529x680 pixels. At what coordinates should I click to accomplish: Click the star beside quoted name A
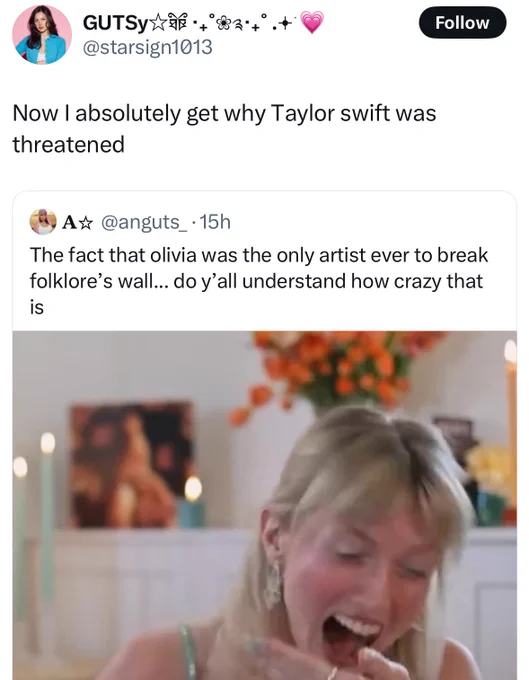point(86,222)
